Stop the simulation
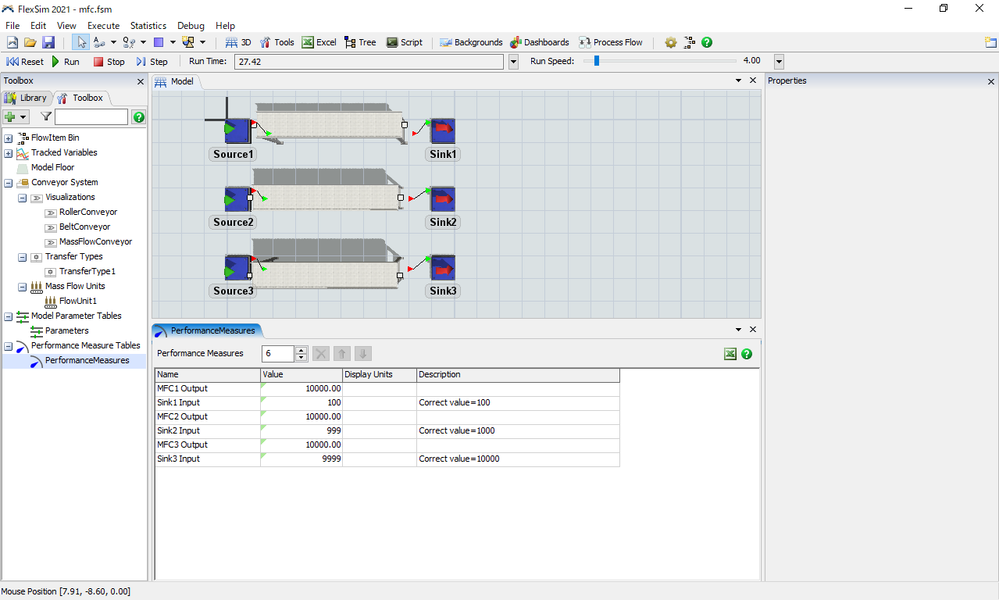Image resolution: width=999 pixels, height=600 pixels. pyautogui.click(x=109, y=62)
